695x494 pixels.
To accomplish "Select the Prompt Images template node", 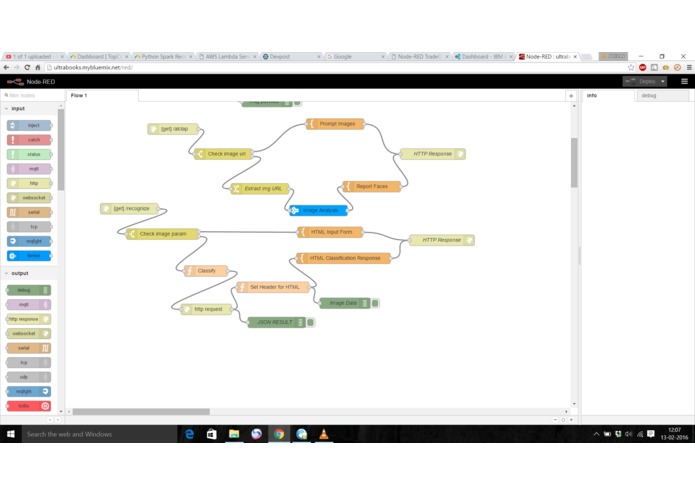I will pyautogui.click(x=335, y=124).
